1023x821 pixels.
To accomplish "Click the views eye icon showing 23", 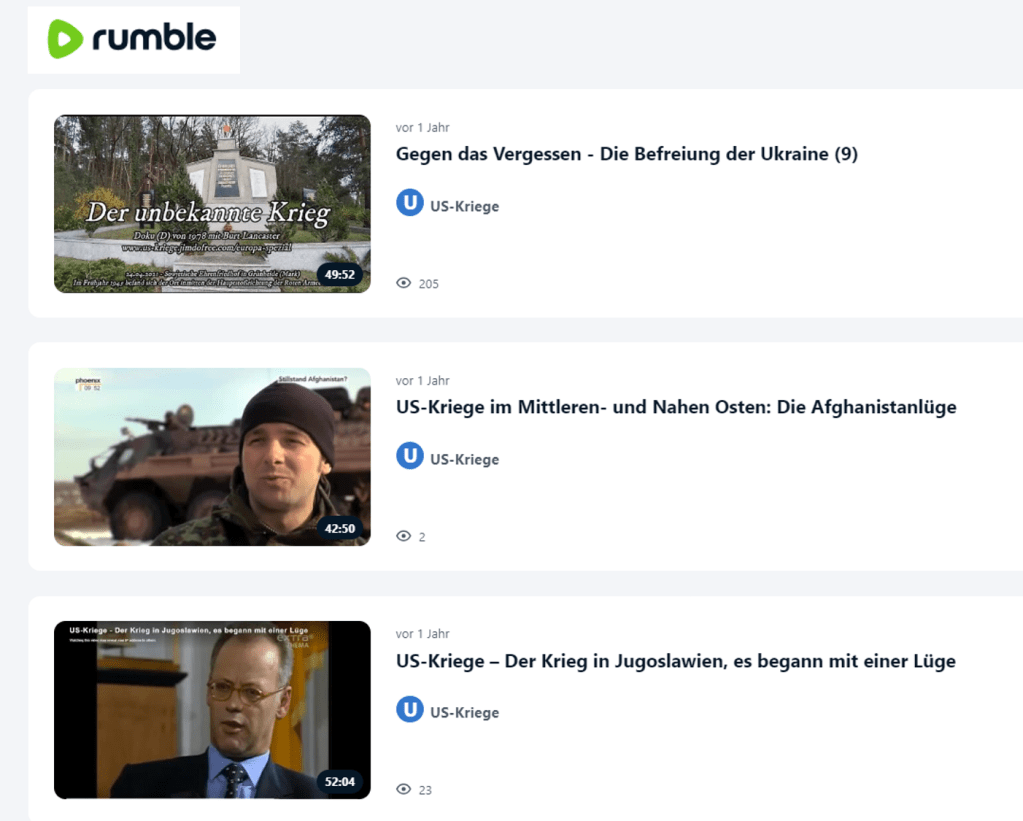I will point(404,790).
